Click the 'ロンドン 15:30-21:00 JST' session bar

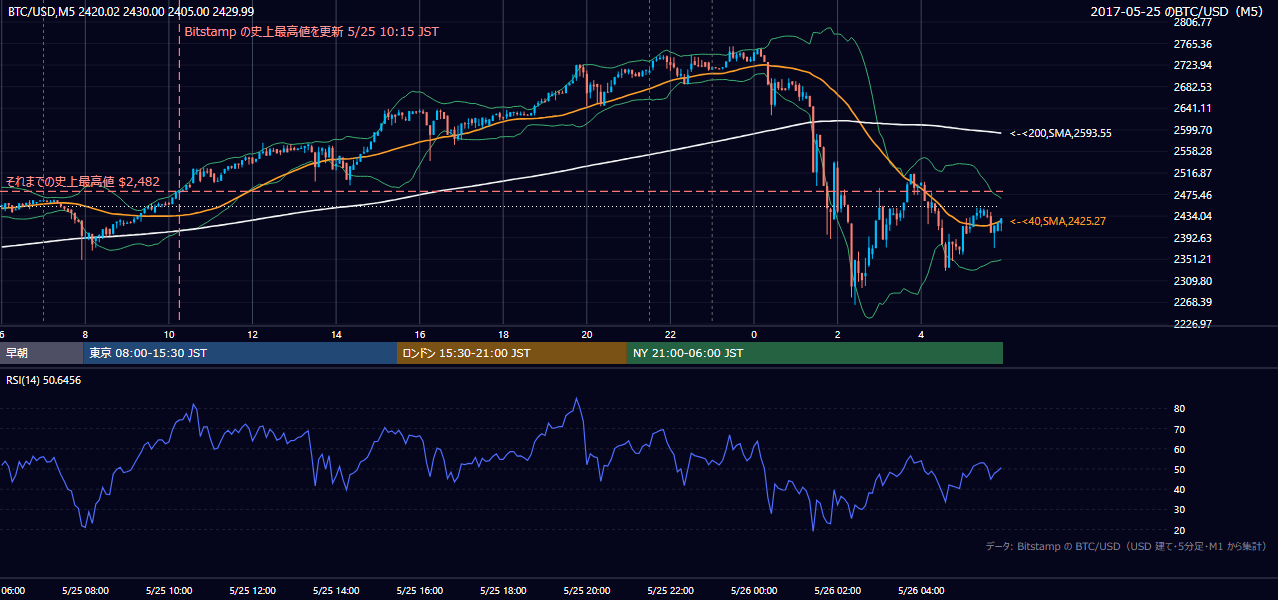click(x=512, y=353)
